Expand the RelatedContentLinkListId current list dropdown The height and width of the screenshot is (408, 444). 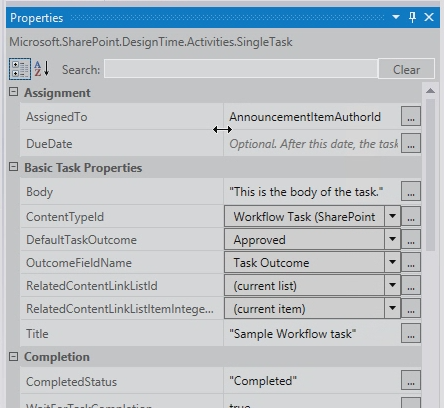pos(392,285)
